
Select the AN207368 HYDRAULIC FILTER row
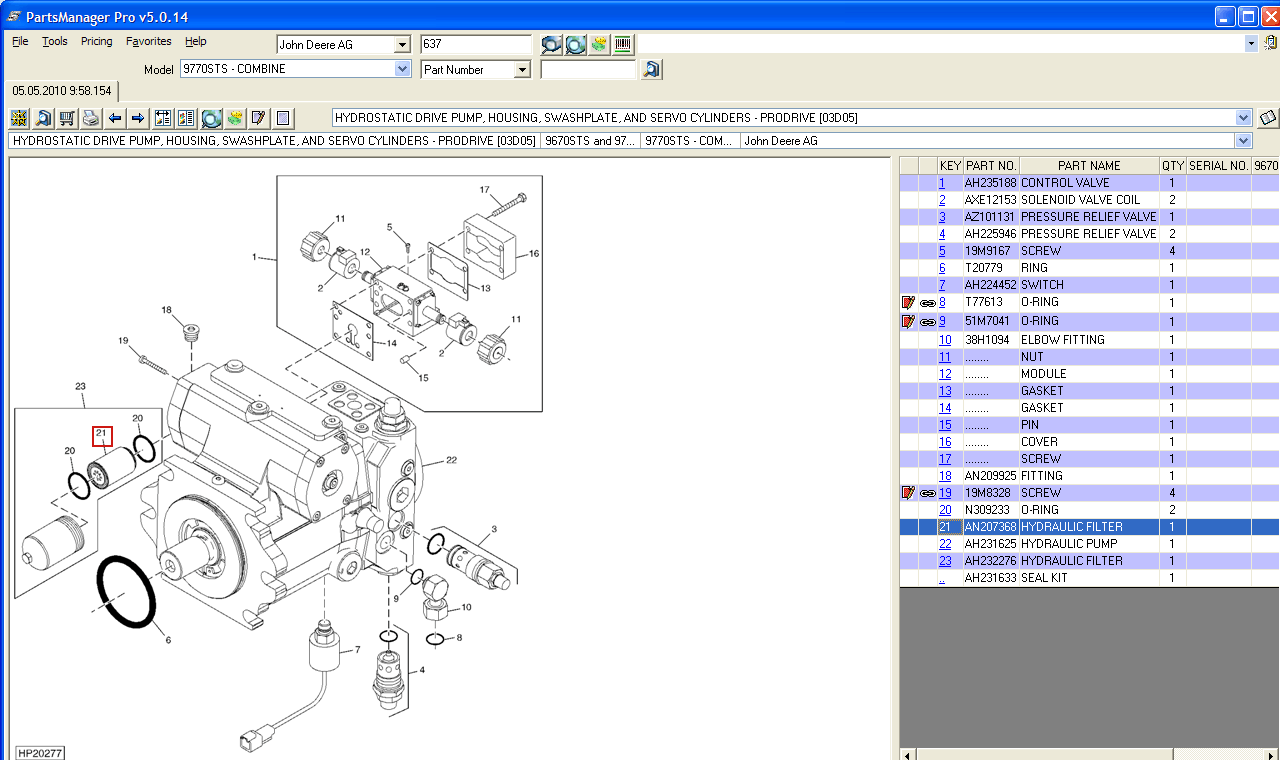coord(1090,527)
